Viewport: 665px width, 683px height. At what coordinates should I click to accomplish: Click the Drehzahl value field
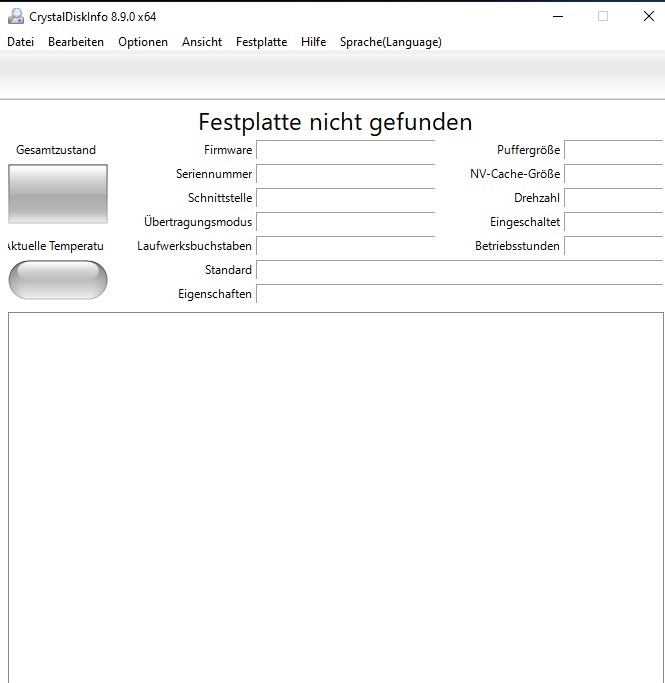[x=614, y=198]
